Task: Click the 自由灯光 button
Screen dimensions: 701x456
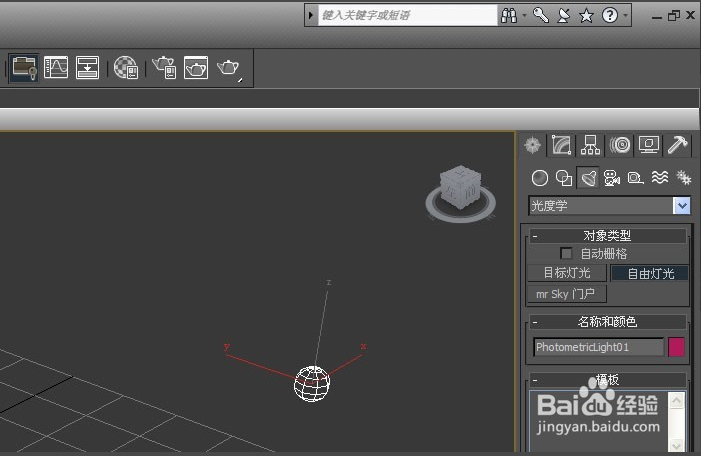Action: click(650, 273)
